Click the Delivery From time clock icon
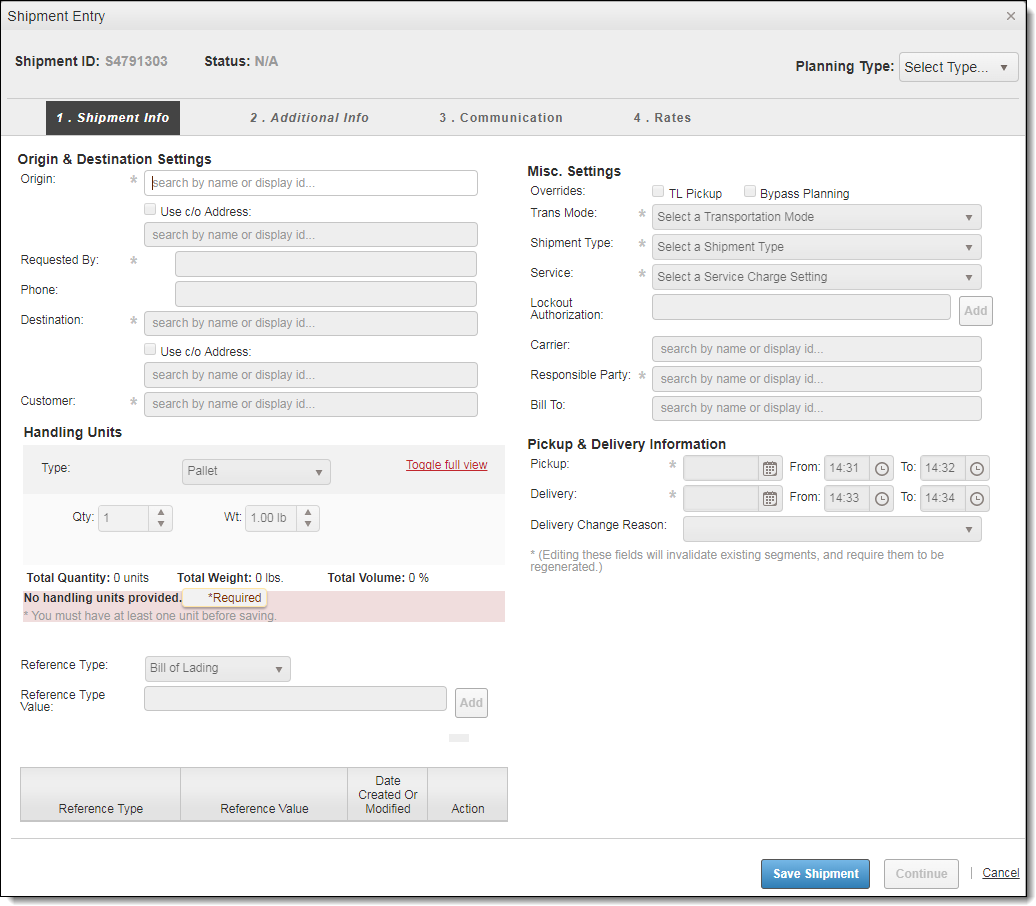Image resolution: width=1036 pixels, height=906 pixels. coord(881,498)
